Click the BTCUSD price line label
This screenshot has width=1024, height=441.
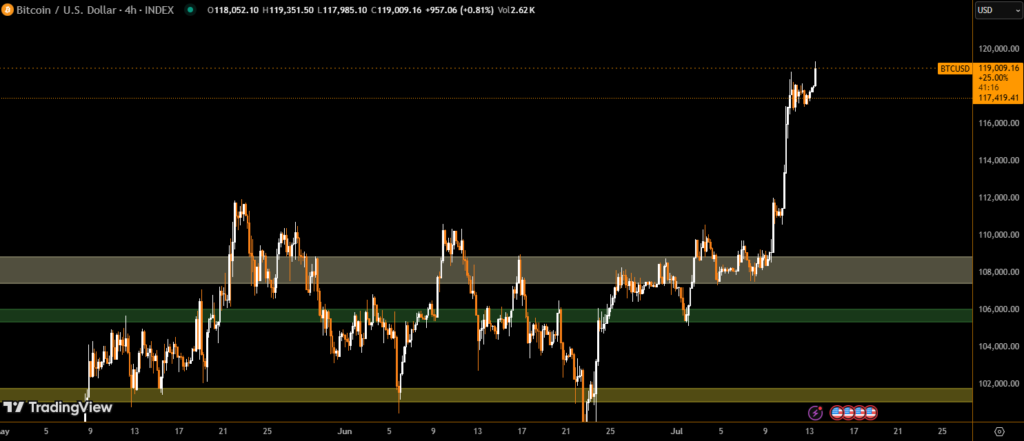coord(953,68)
